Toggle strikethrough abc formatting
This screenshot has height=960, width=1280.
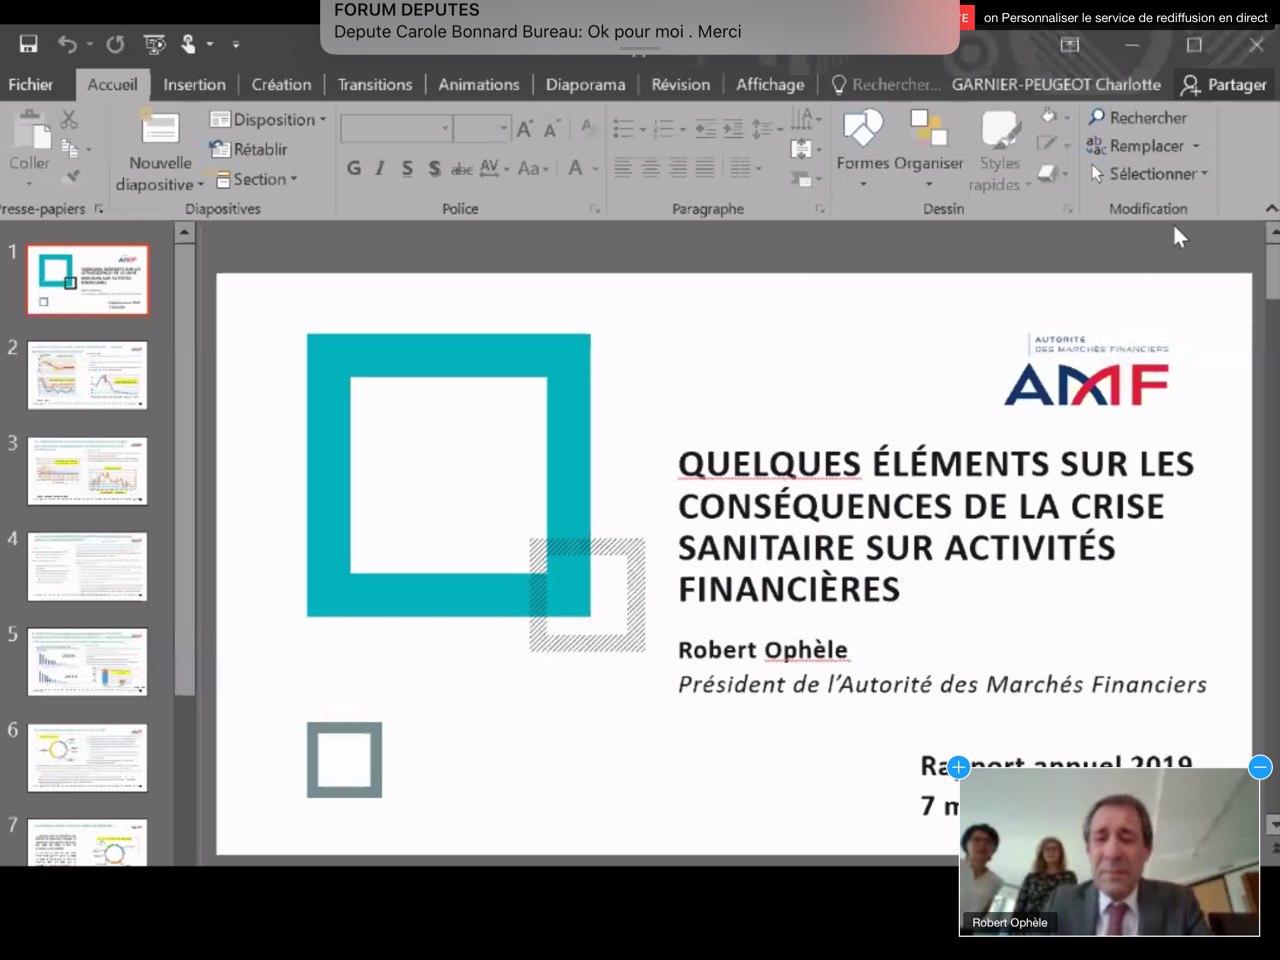click(462, 168)
